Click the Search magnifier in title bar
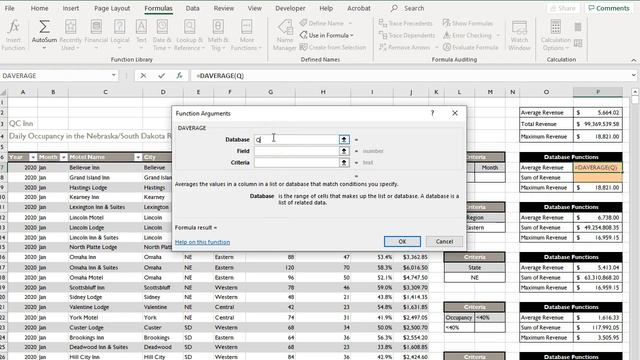Screen dimensions: 640x360 (394, 8)
